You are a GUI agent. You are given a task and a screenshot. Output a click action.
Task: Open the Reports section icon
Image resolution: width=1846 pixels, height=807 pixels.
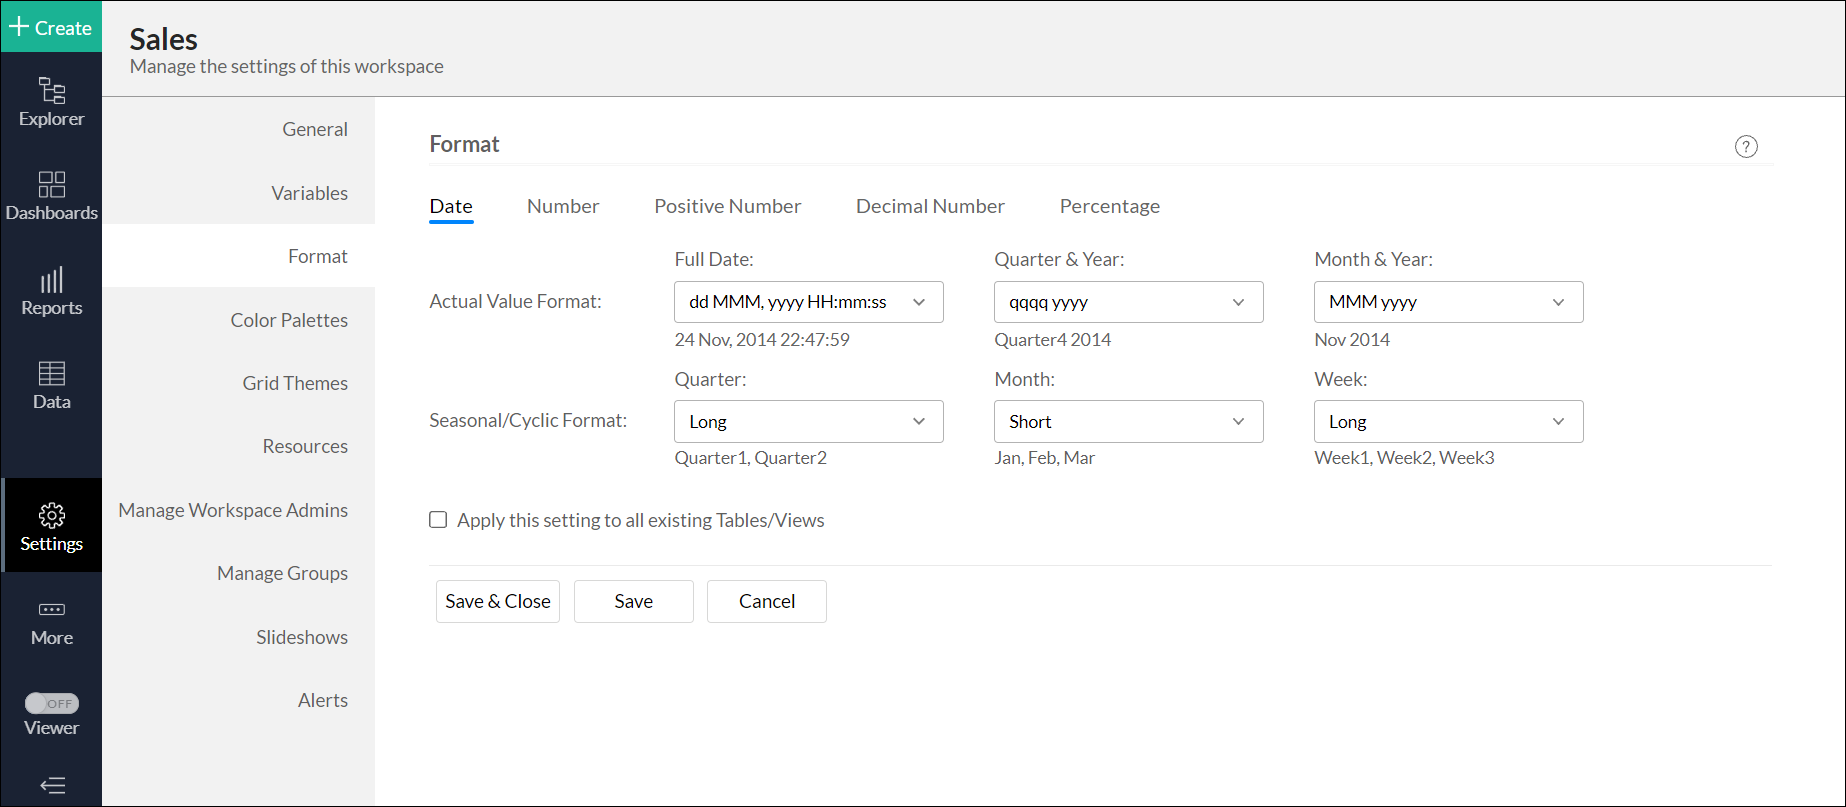(51, 280)
